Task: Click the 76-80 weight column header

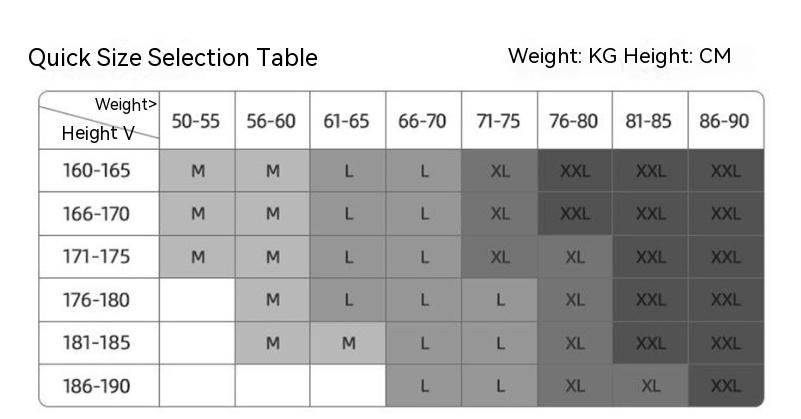Action: tap(574, 121)
